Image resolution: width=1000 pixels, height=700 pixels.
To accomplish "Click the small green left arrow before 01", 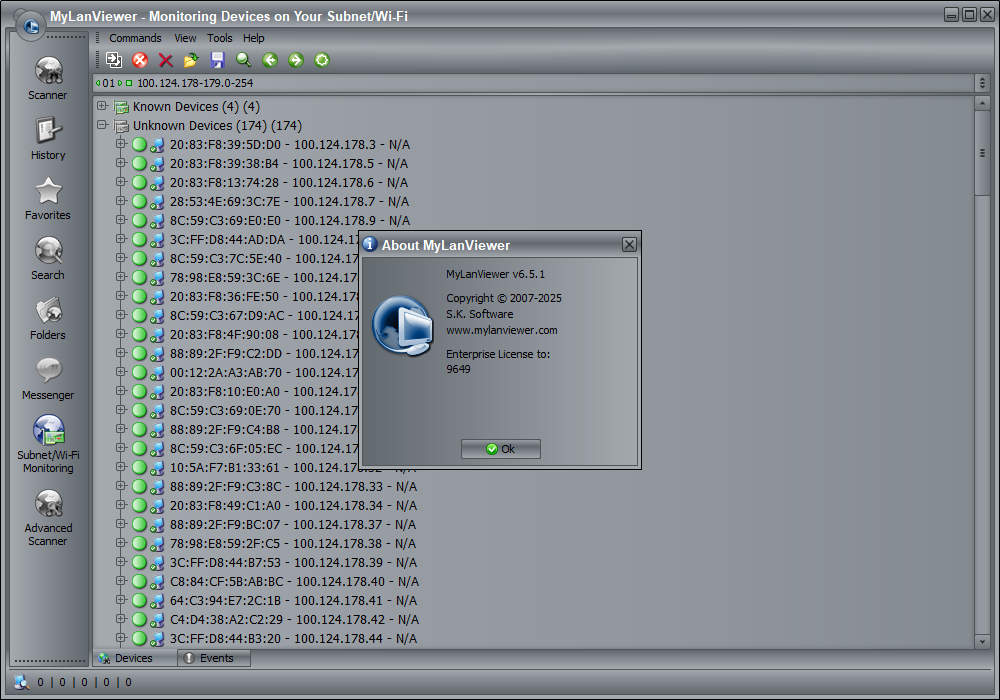I will click(x=98, y=83).
